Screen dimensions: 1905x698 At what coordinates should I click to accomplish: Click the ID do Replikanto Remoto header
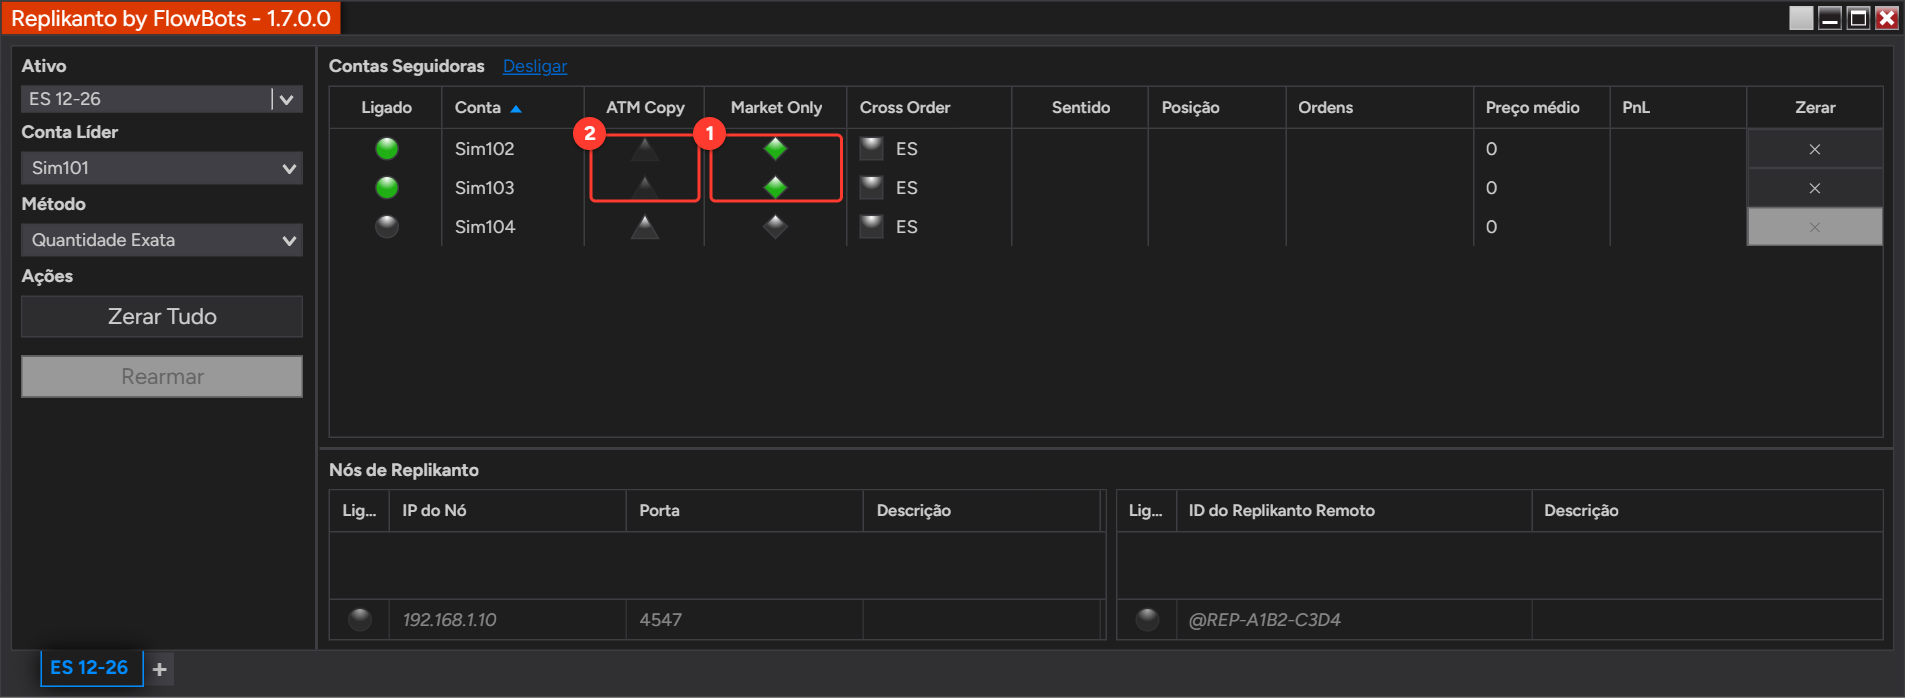pyautogui.click(x=1353, y=510)
